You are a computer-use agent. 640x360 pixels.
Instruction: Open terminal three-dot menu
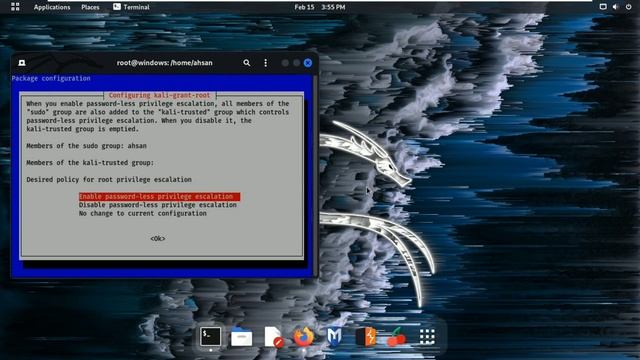tap(266, 63)
